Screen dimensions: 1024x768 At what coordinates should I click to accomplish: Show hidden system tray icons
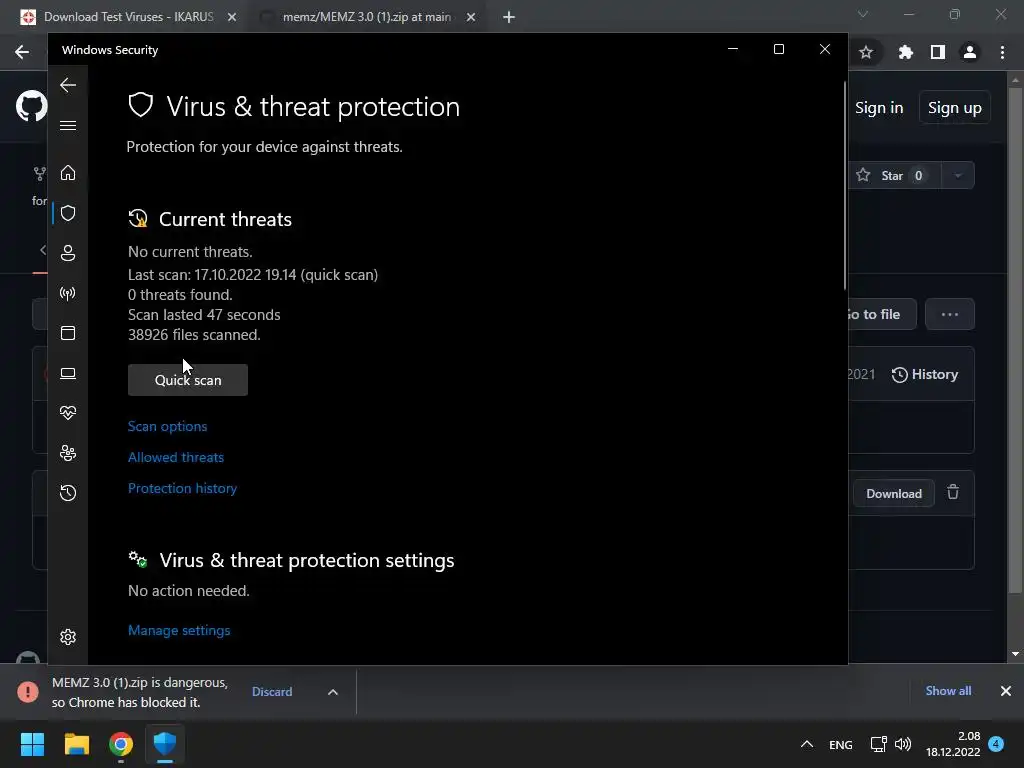coord(807,744)
